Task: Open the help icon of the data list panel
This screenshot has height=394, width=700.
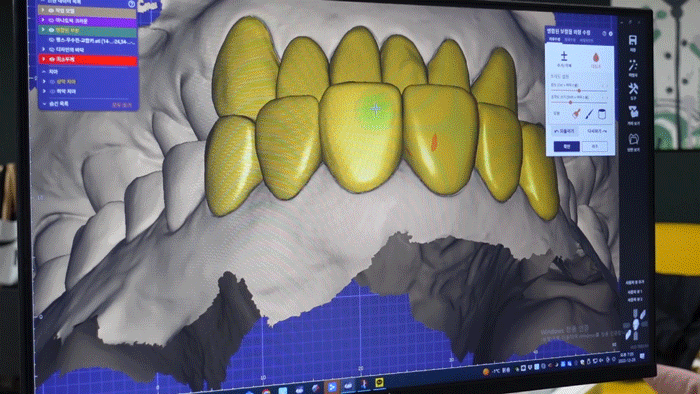Action: tap(131, 4)
